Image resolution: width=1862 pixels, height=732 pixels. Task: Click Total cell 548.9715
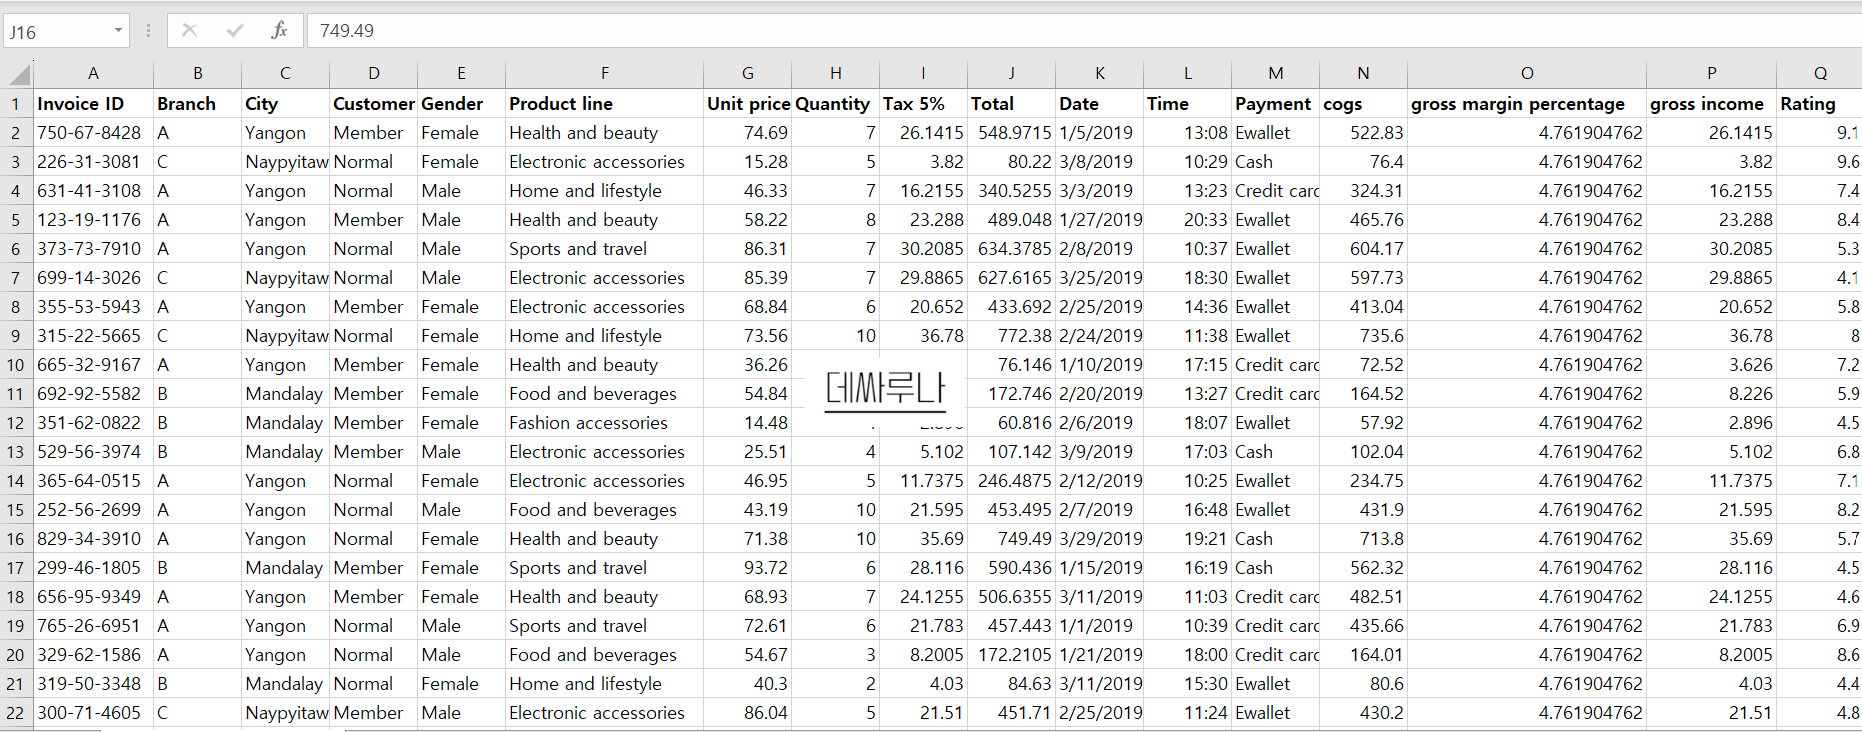[1011, 133]
